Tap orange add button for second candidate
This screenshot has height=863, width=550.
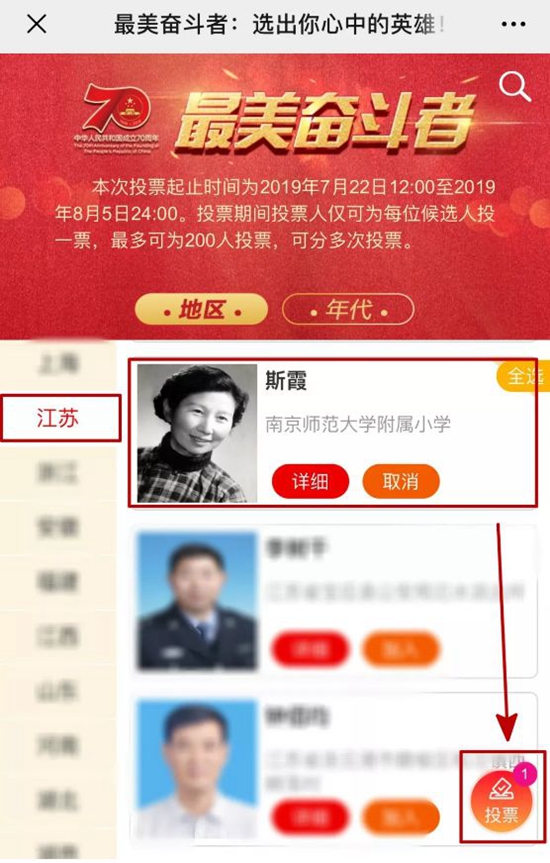pyautogui.click(x=401, y=649)
